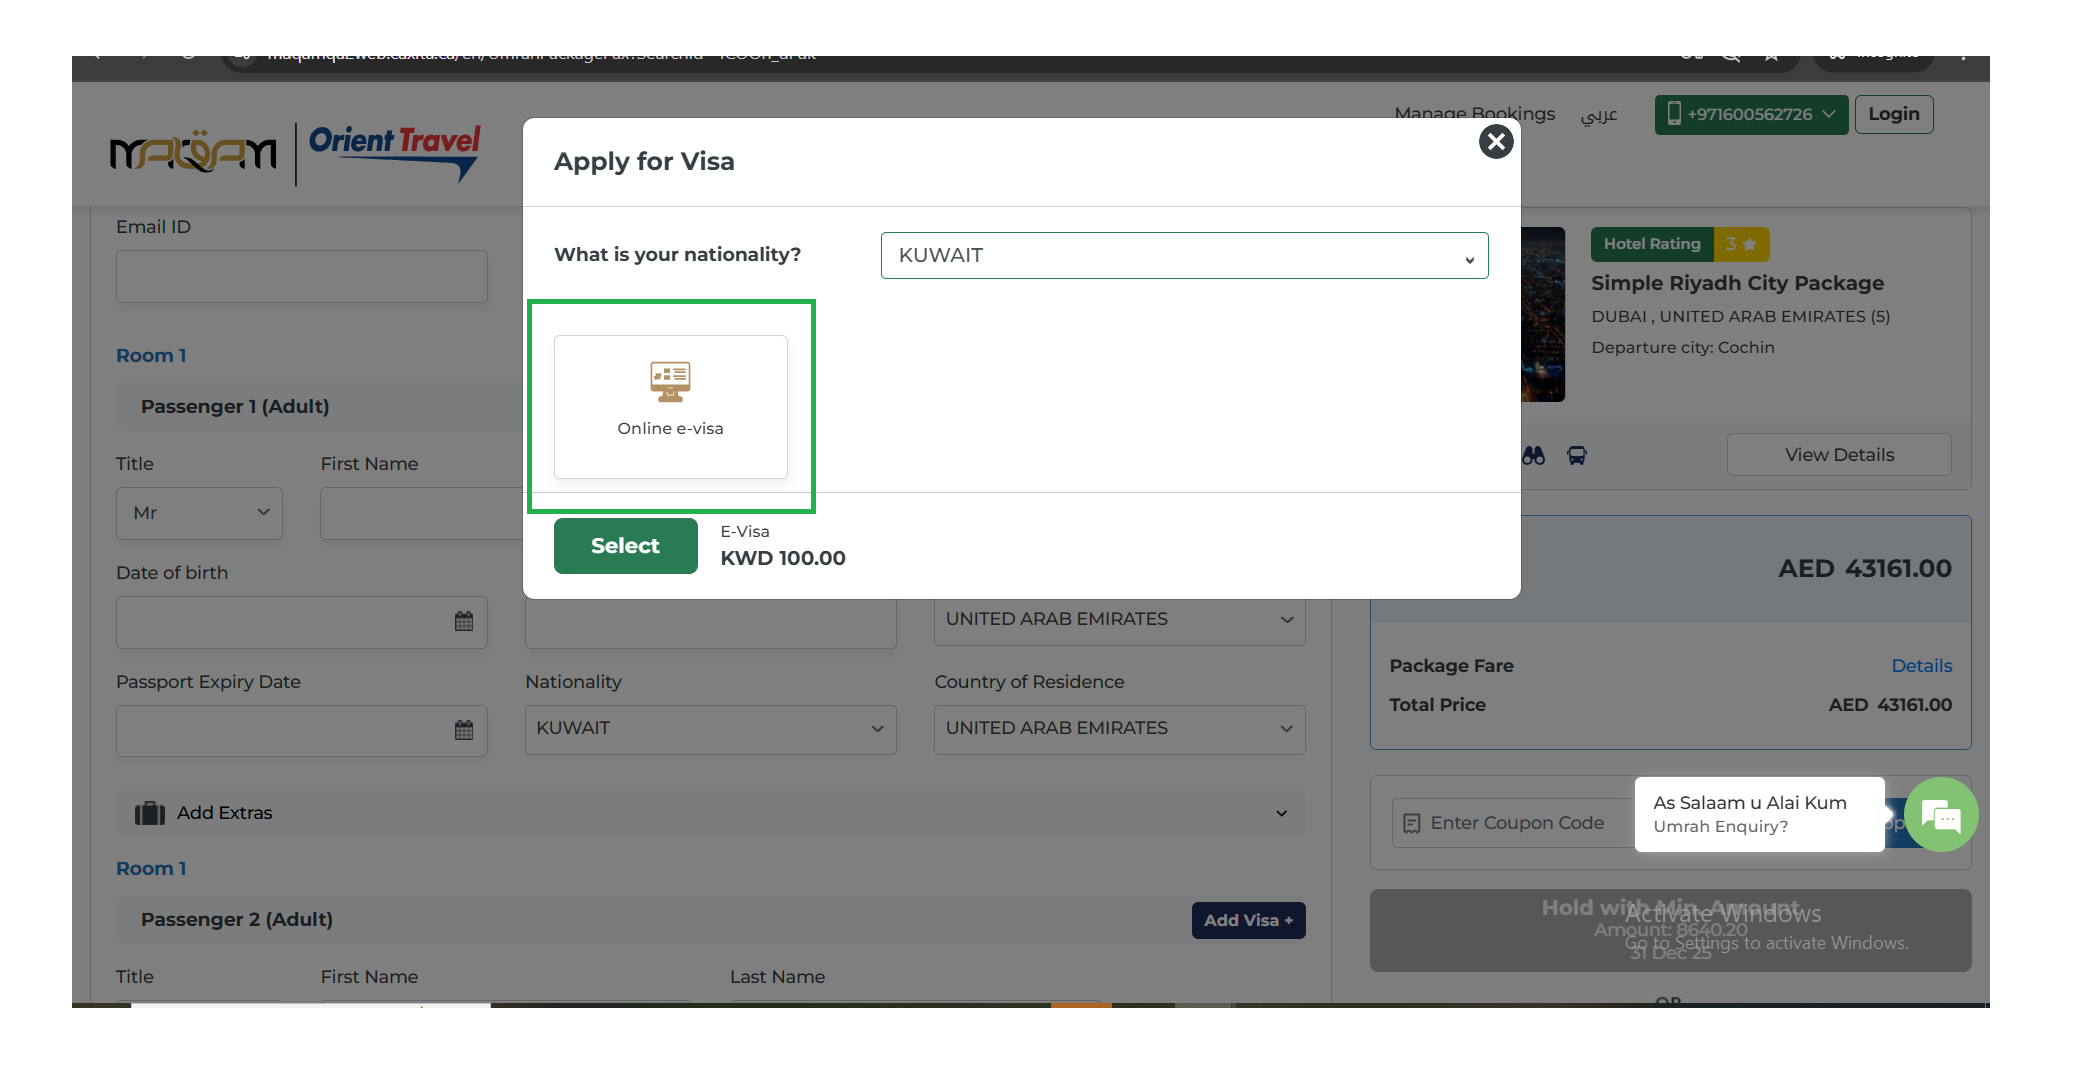Click the Package Fare Details link
Viewport: 2080px width, 1088px height.
pyautogui.click(x=1921, y=666)
